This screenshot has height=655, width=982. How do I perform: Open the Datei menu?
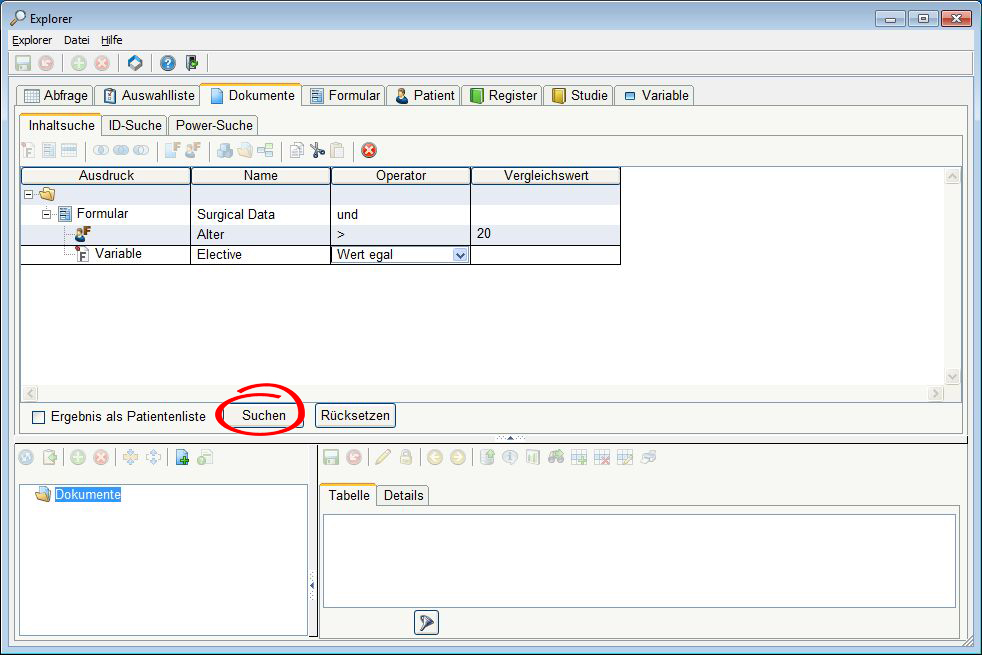click(76, 40)
